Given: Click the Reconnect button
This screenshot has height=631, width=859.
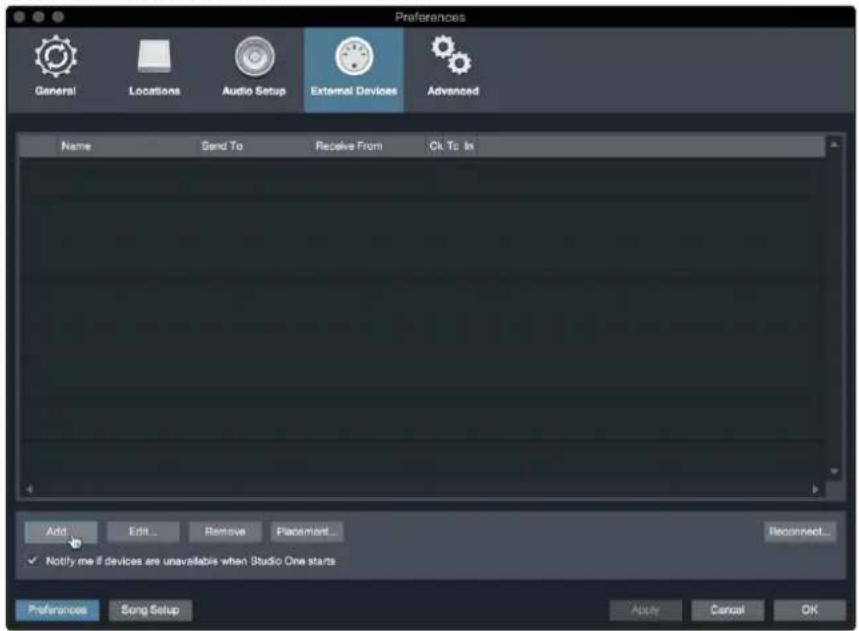Looking at the screenshot, I should tap(800, 531).
